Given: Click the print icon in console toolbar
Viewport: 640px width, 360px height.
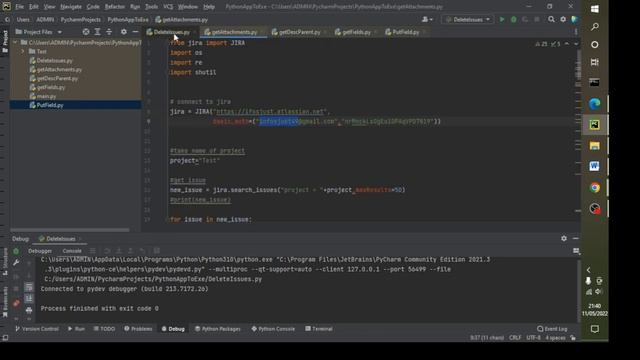Looking at the screenshot, I should 29,310.
